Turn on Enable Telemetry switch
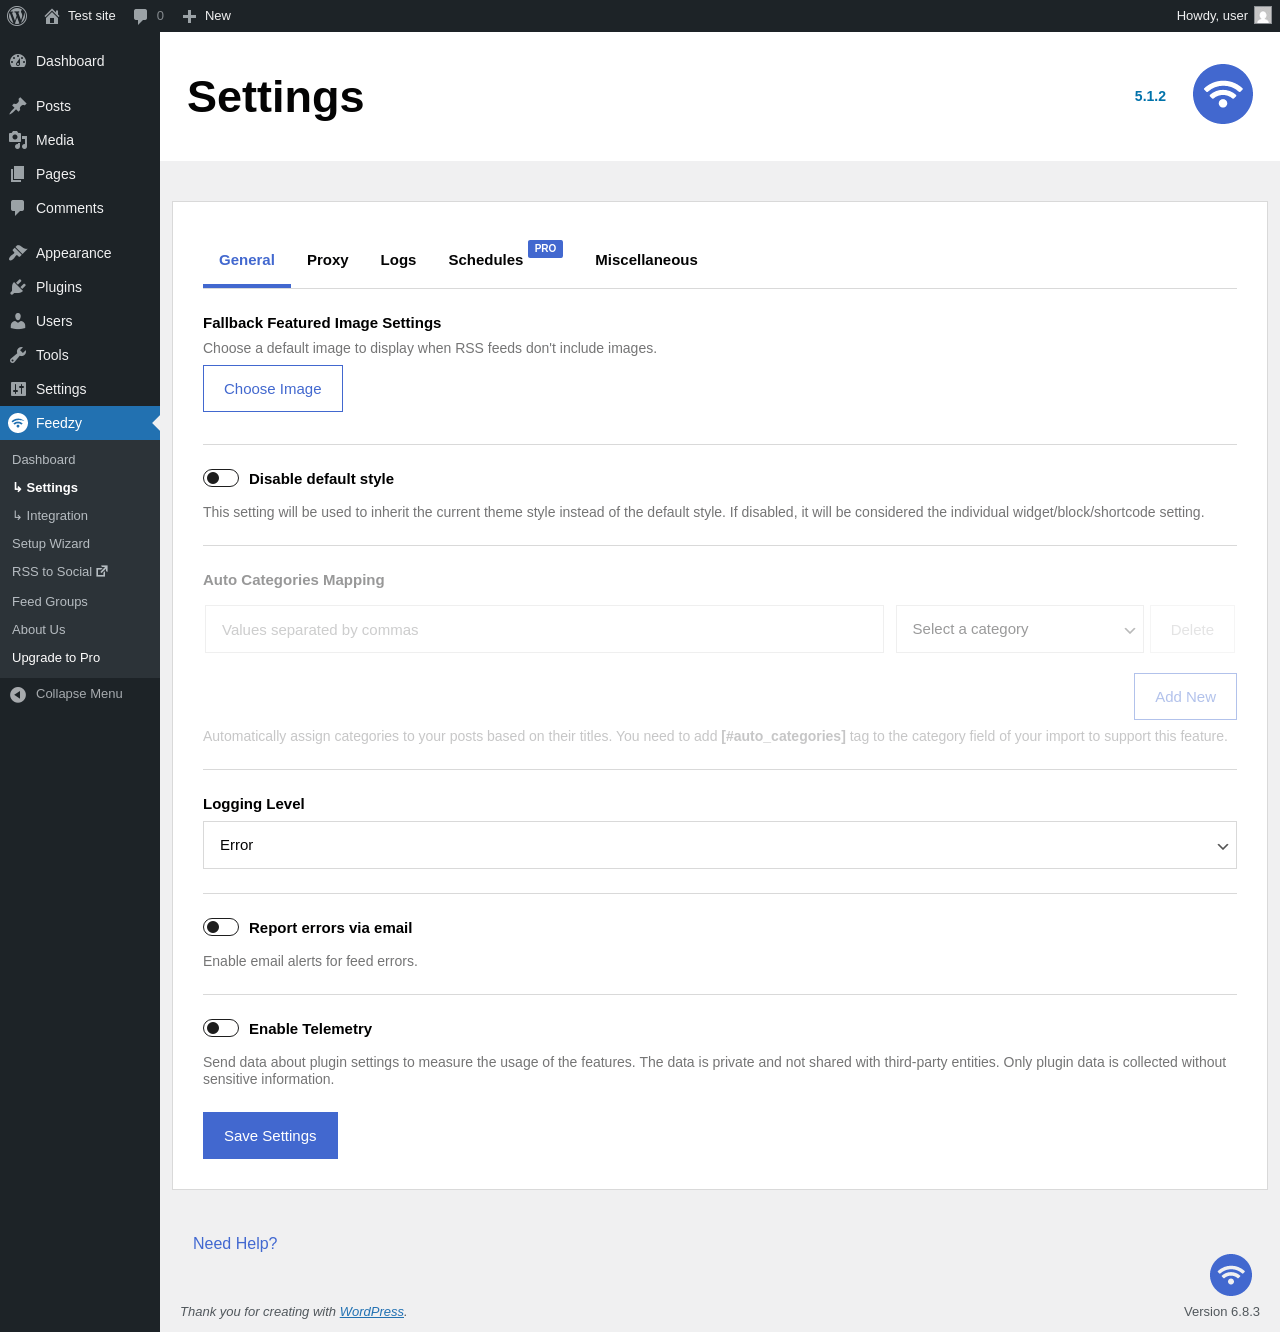This screenshot has height=1332, width=1280. point(221,1028)
